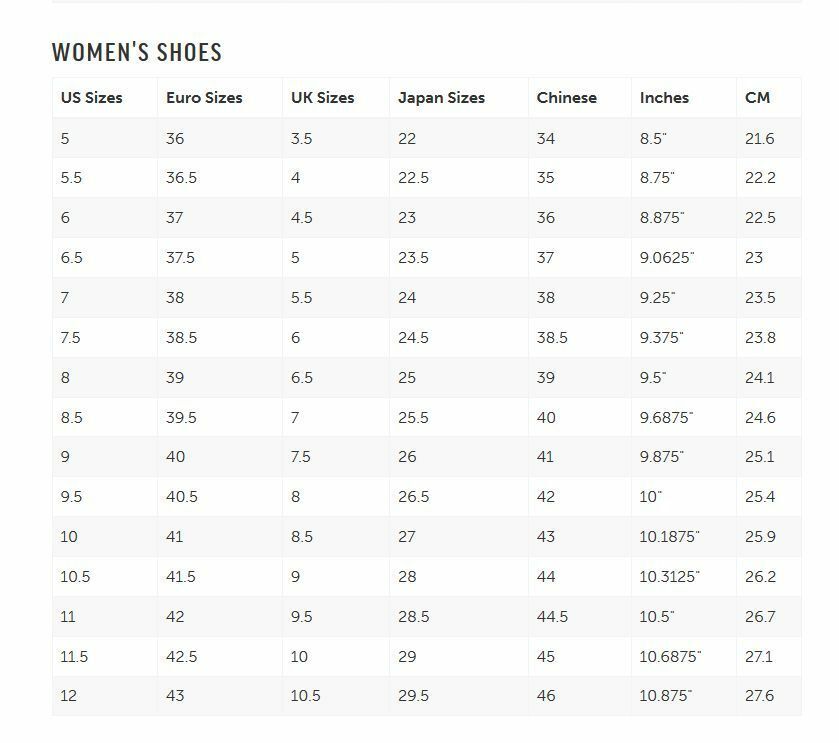Select the UK Sizes header cell
The width and height of the screenshot is (839, 743).
tap(322, 98)
